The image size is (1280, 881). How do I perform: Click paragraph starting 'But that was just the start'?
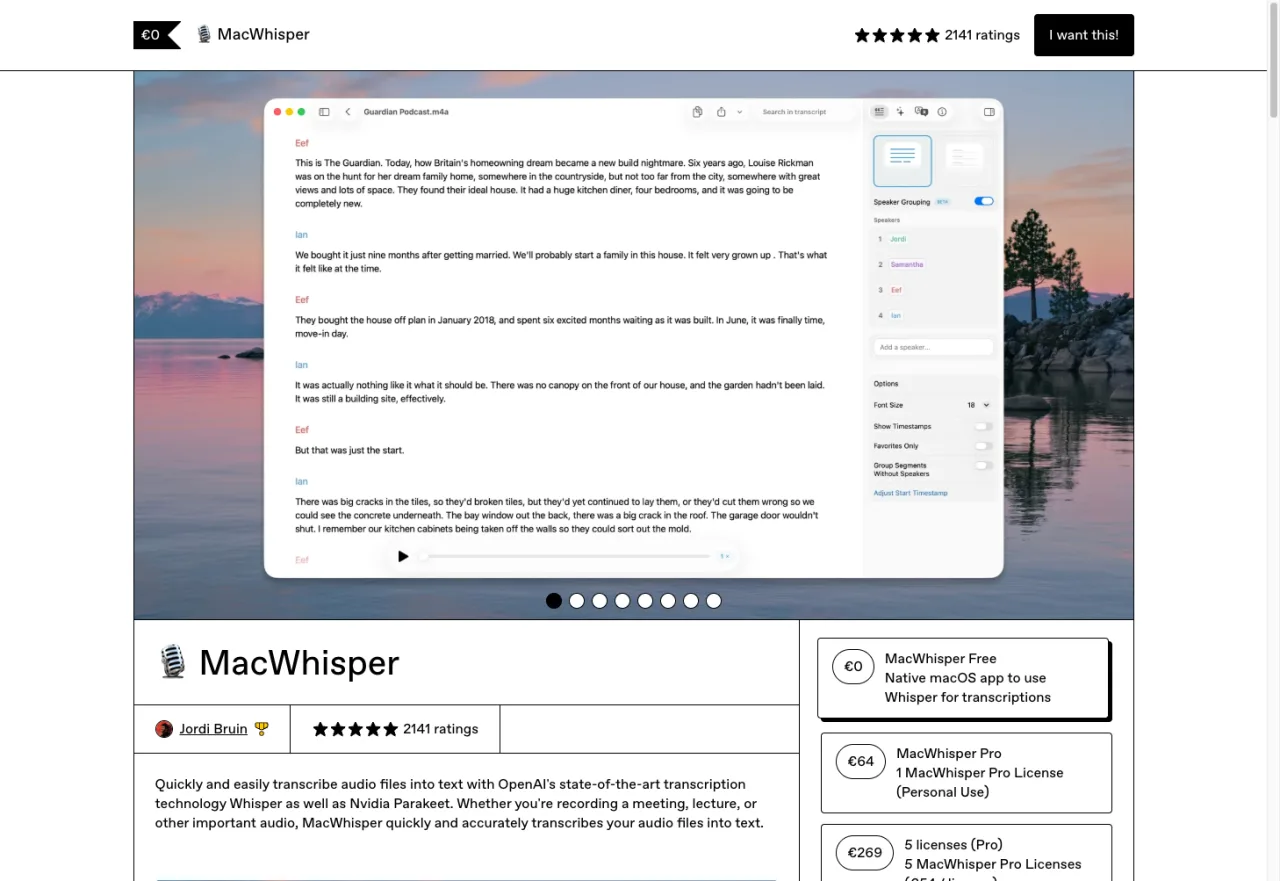349,451
